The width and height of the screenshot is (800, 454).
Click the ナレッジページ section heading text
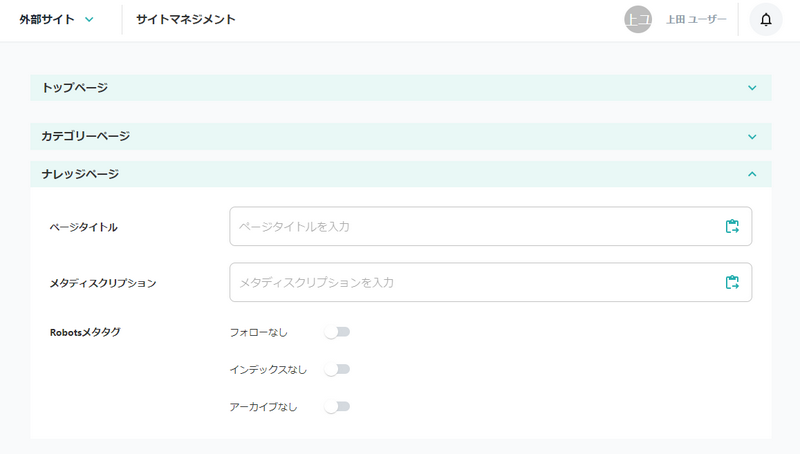[80, 174]
